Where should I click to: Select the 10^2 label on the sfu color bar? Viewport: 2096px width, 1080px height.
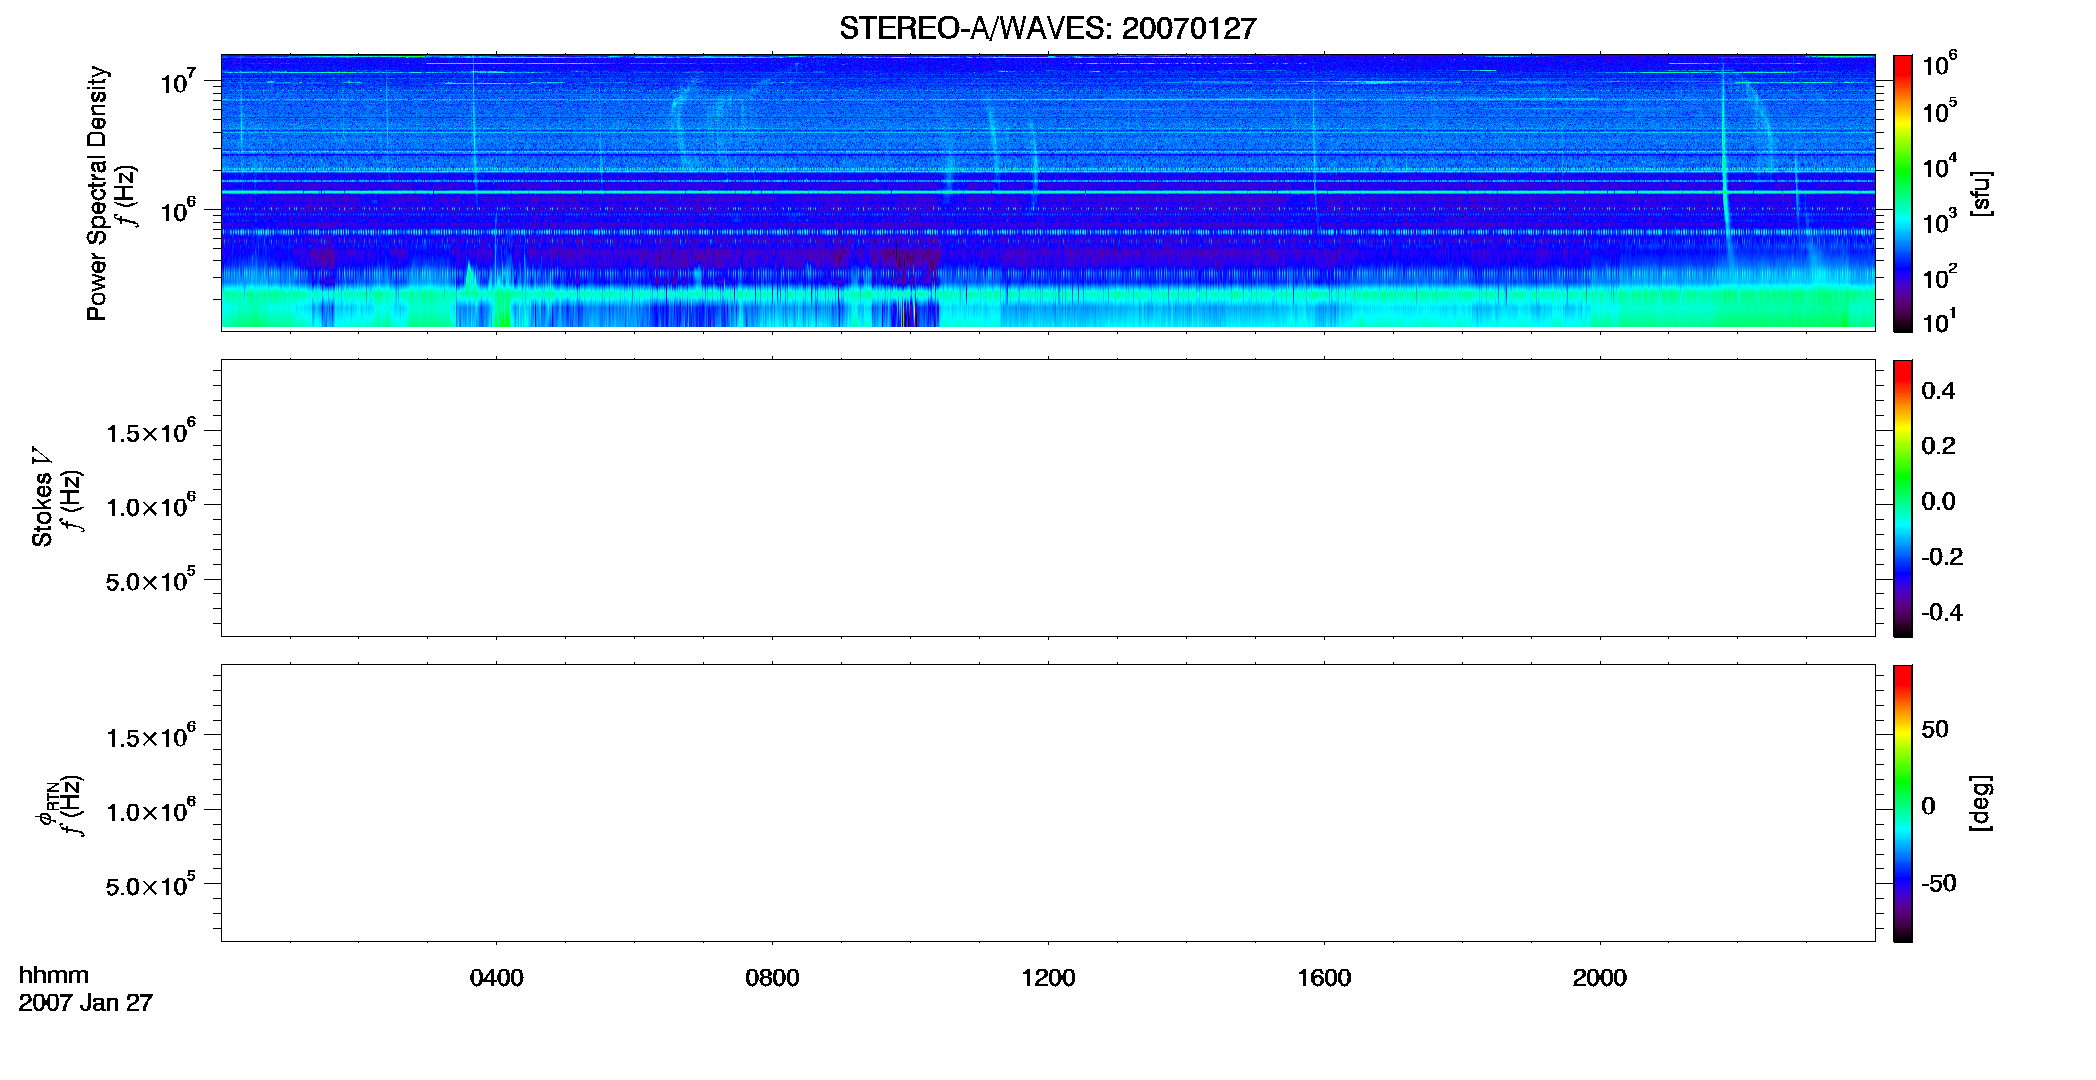(x=1939, y=275)
